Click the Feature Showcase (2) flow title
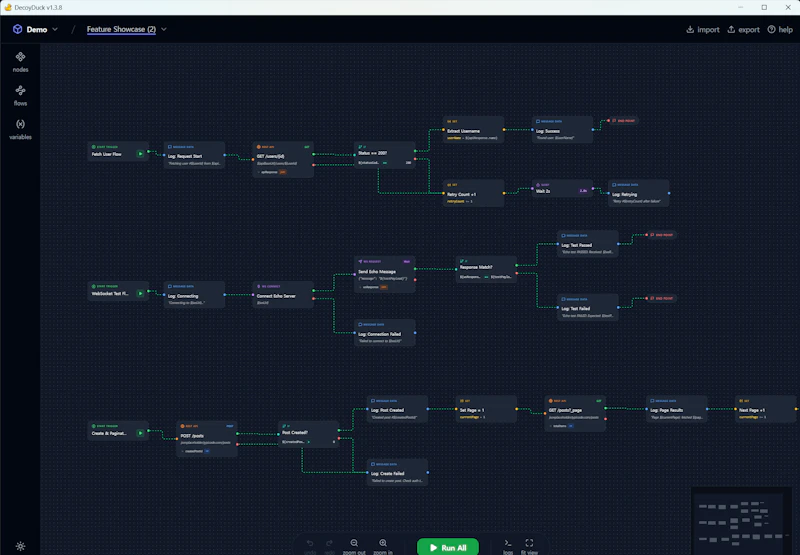This screenshot has height=555, width=800. 121,29
